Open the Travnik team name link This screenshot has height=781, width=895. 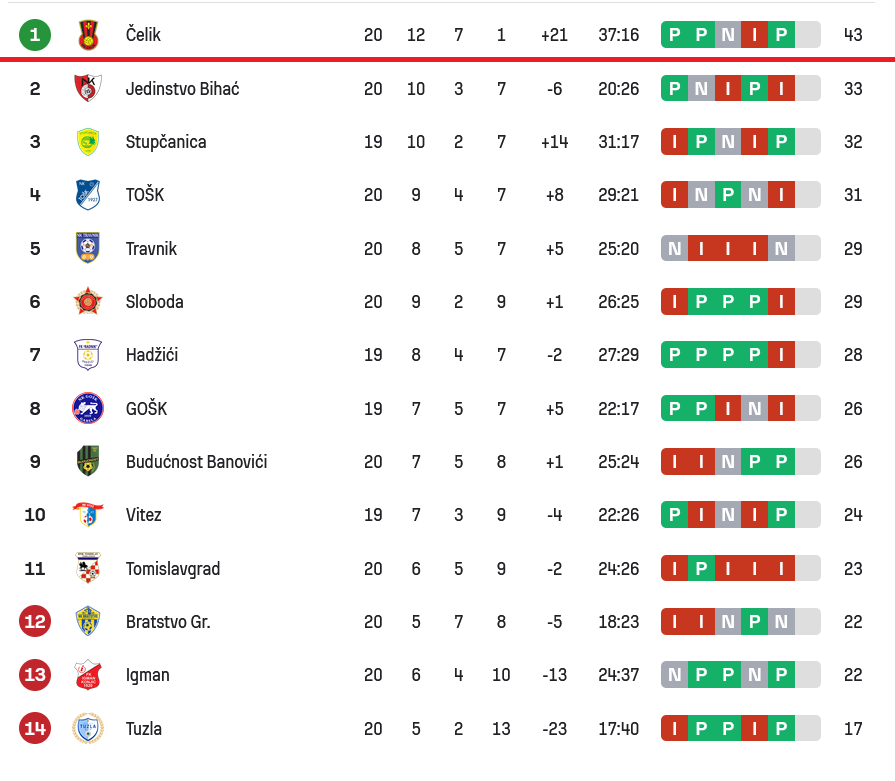coord(151,249)
